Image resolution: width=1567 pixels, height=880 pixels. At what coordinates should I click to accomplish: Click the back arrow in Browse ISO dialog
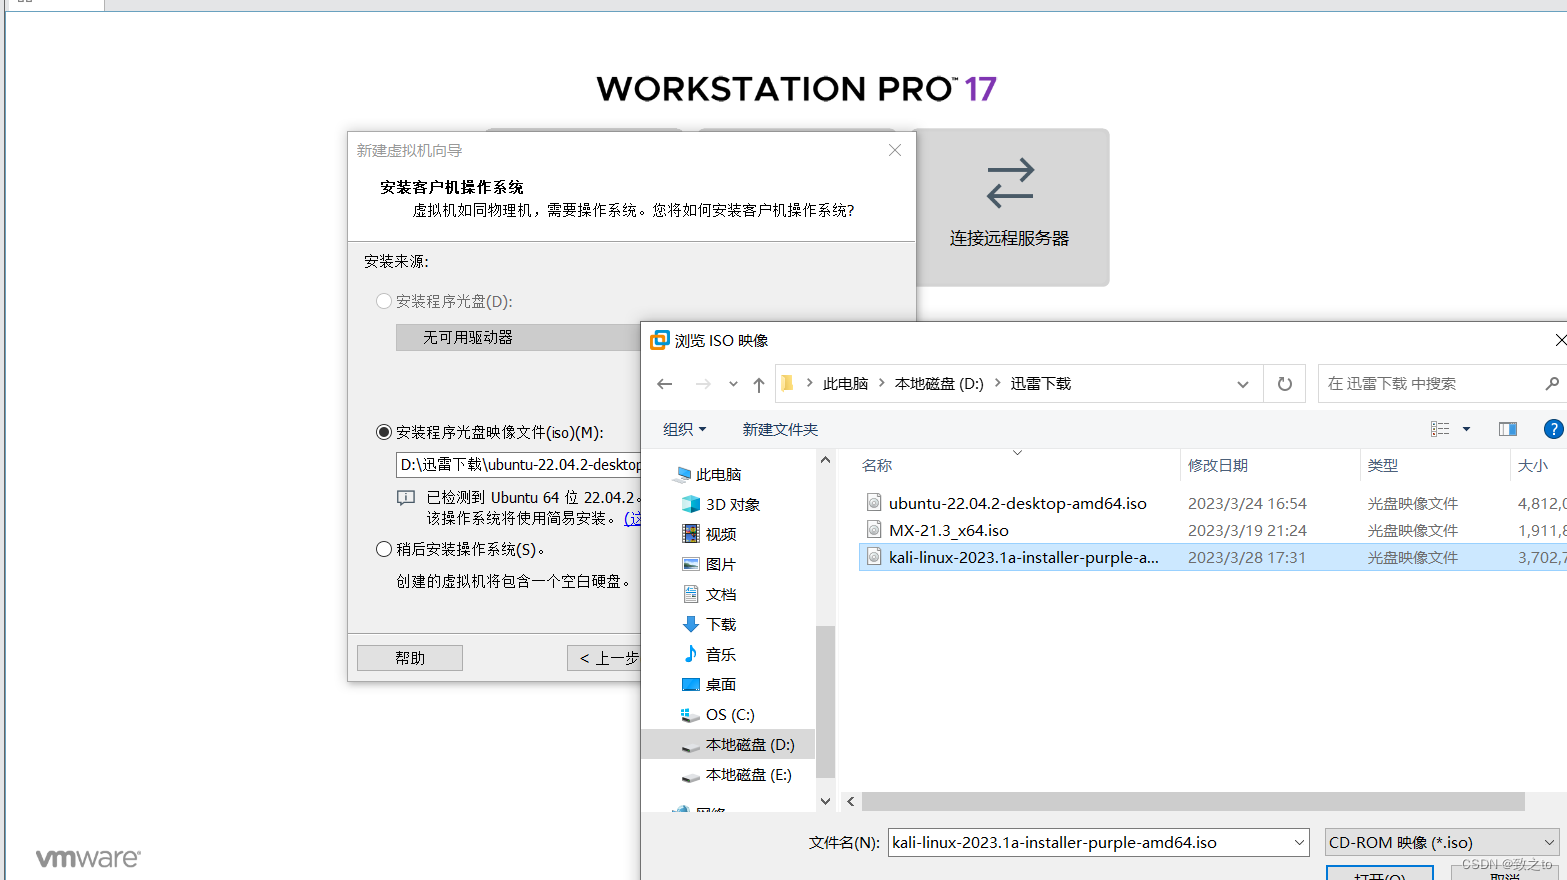tap(664, 384)
